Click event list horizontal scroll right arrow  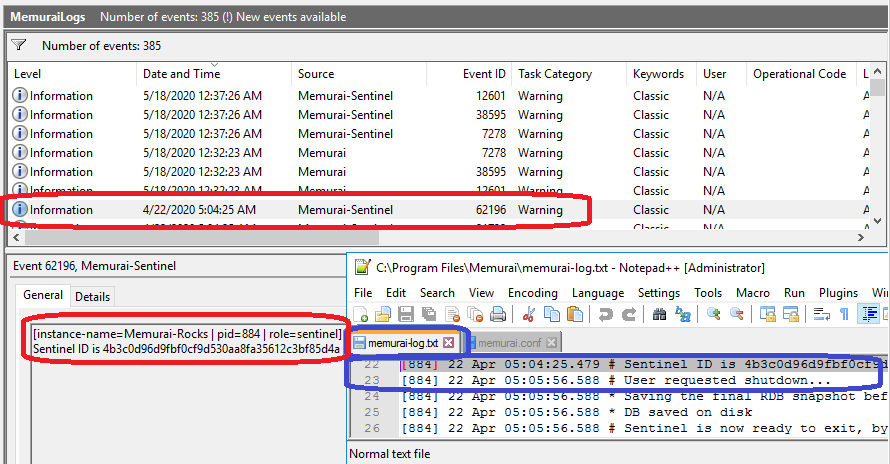click(861, 237)
